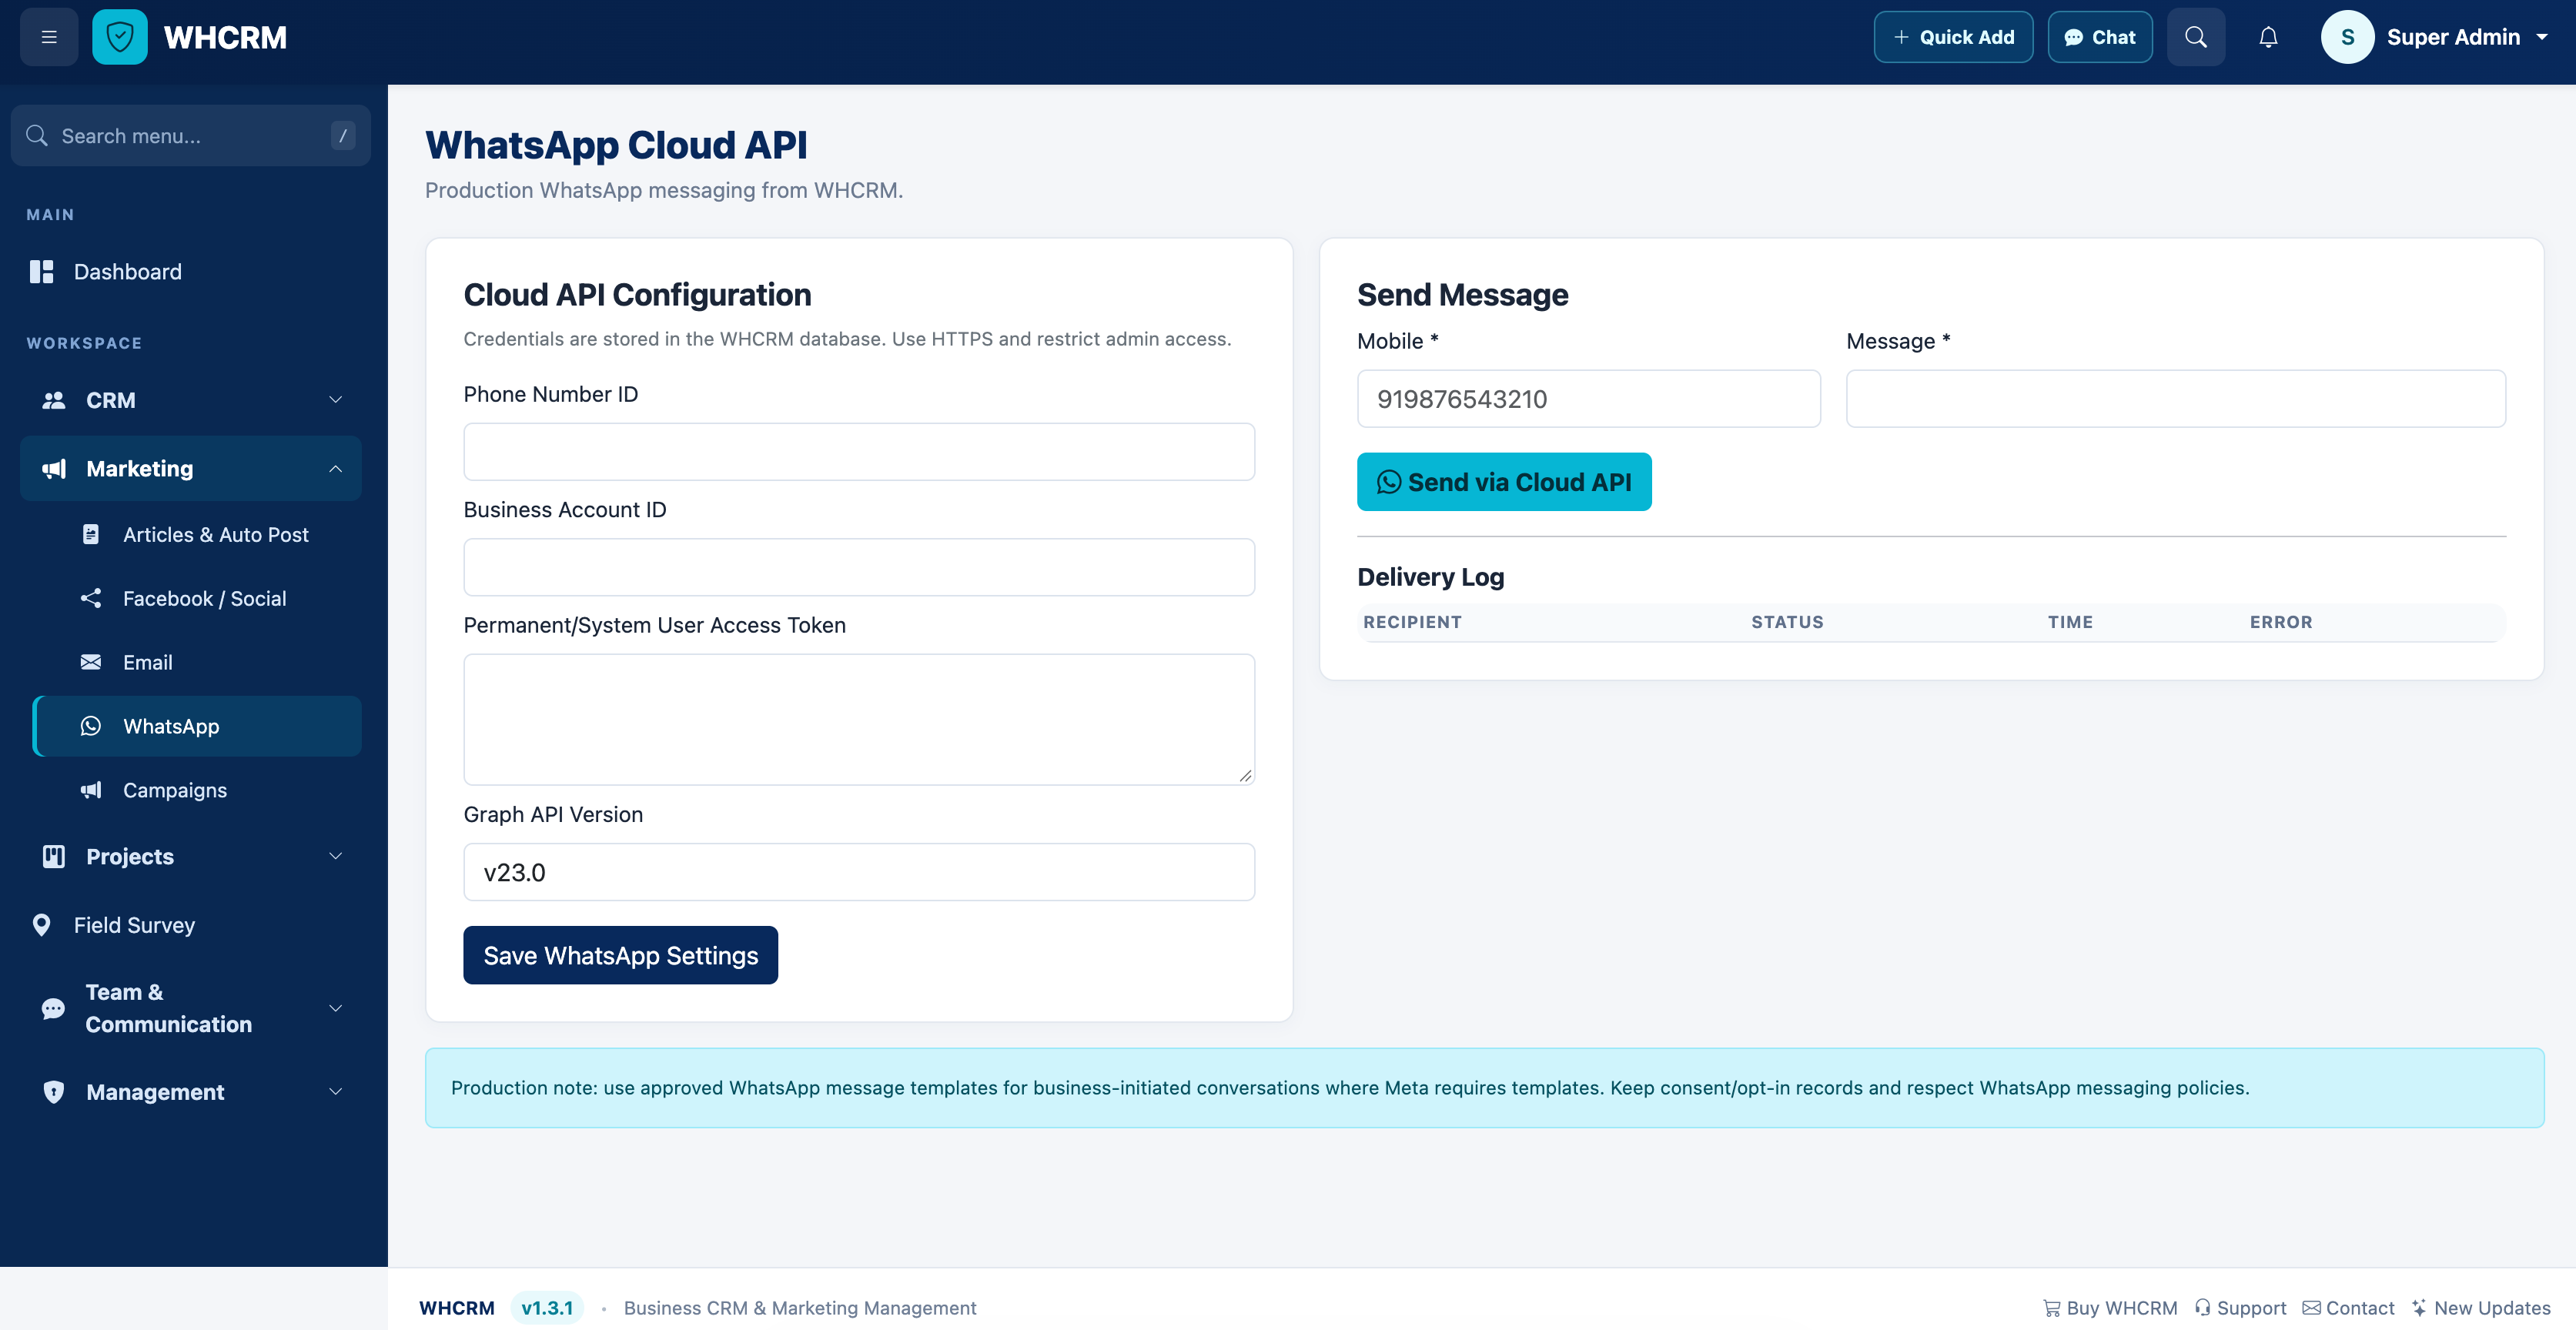Screen dimensions: 2576x1330
Task: Click the WhatsApp Cloud API page heading
Action: pos(616,145)
